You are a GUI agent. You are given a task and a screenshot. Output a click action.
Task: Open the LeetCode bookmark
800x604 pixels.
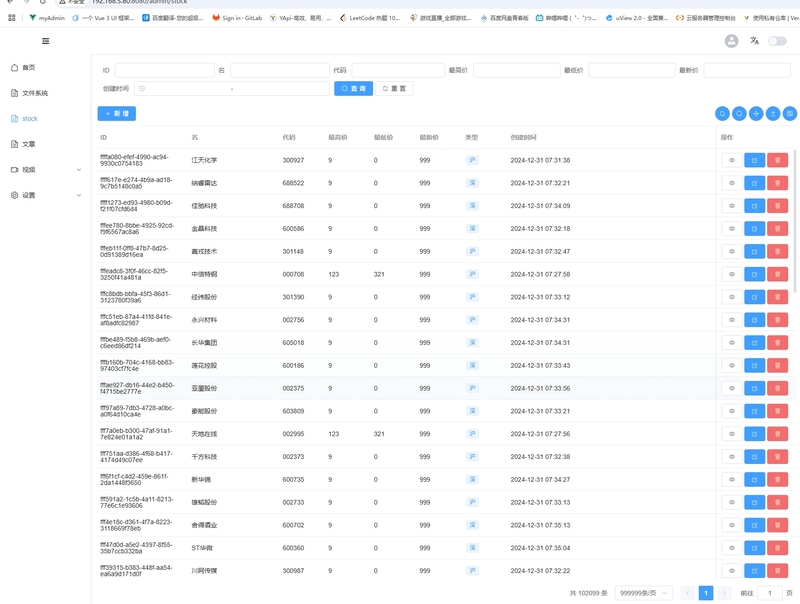tap(370, 18)
